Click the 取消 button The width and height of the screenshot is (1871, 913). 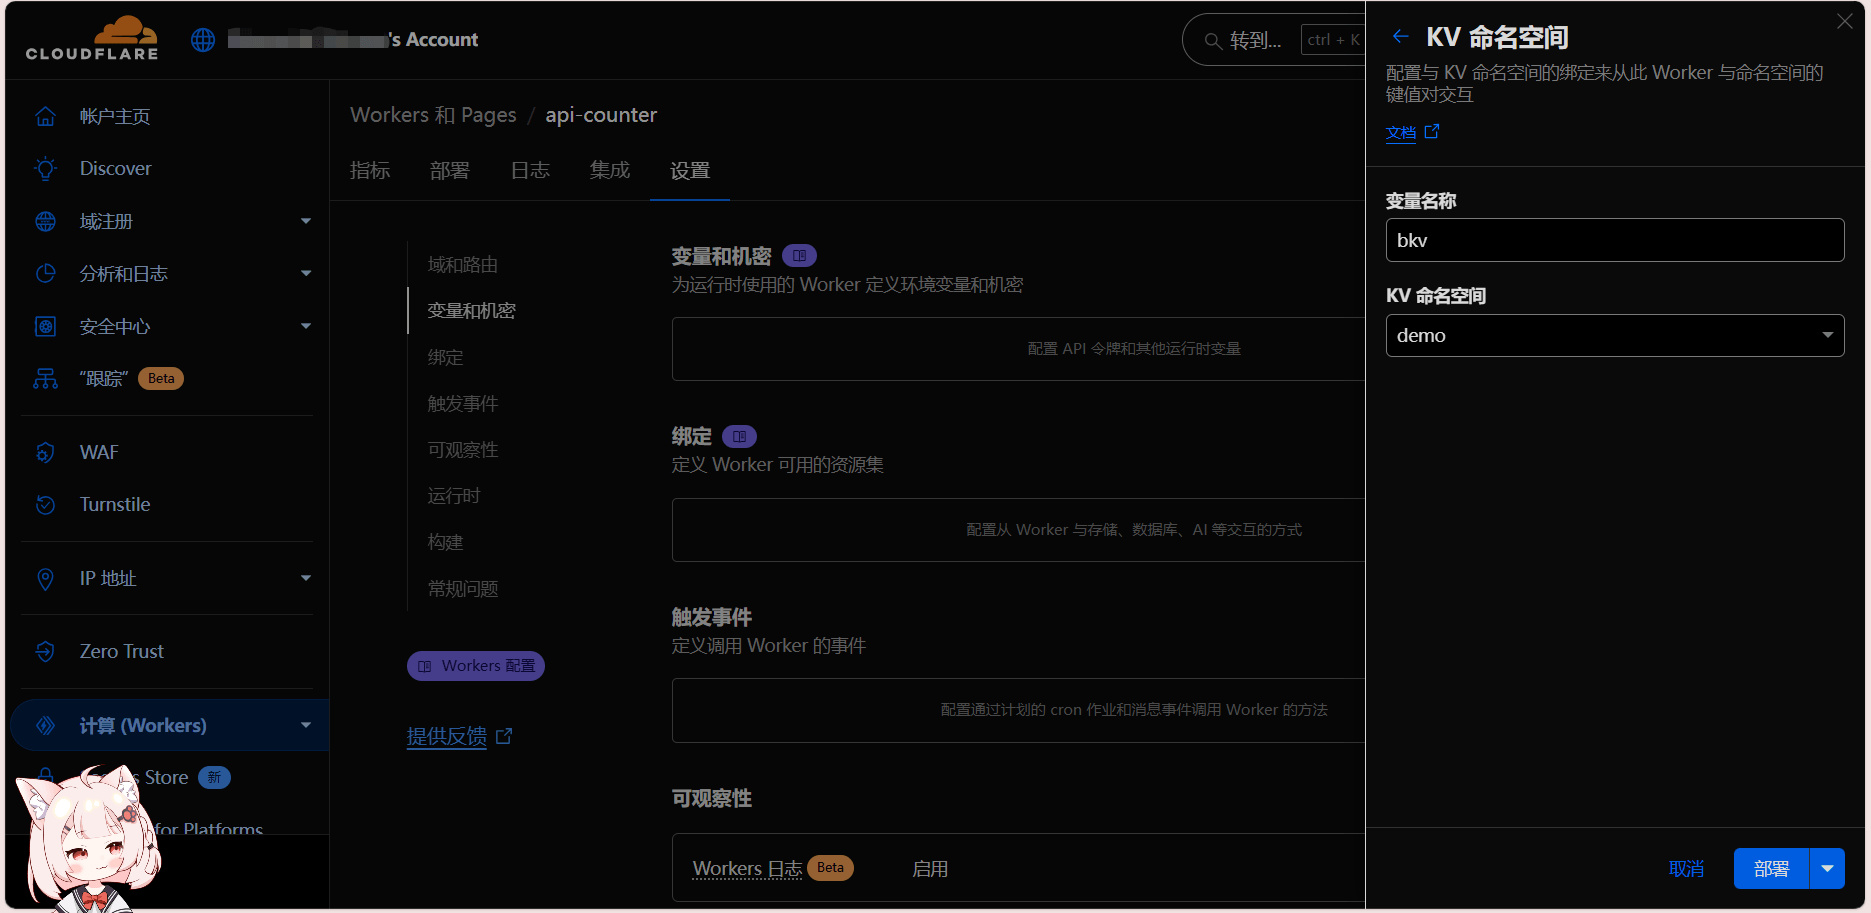[x=1686, y=869]
